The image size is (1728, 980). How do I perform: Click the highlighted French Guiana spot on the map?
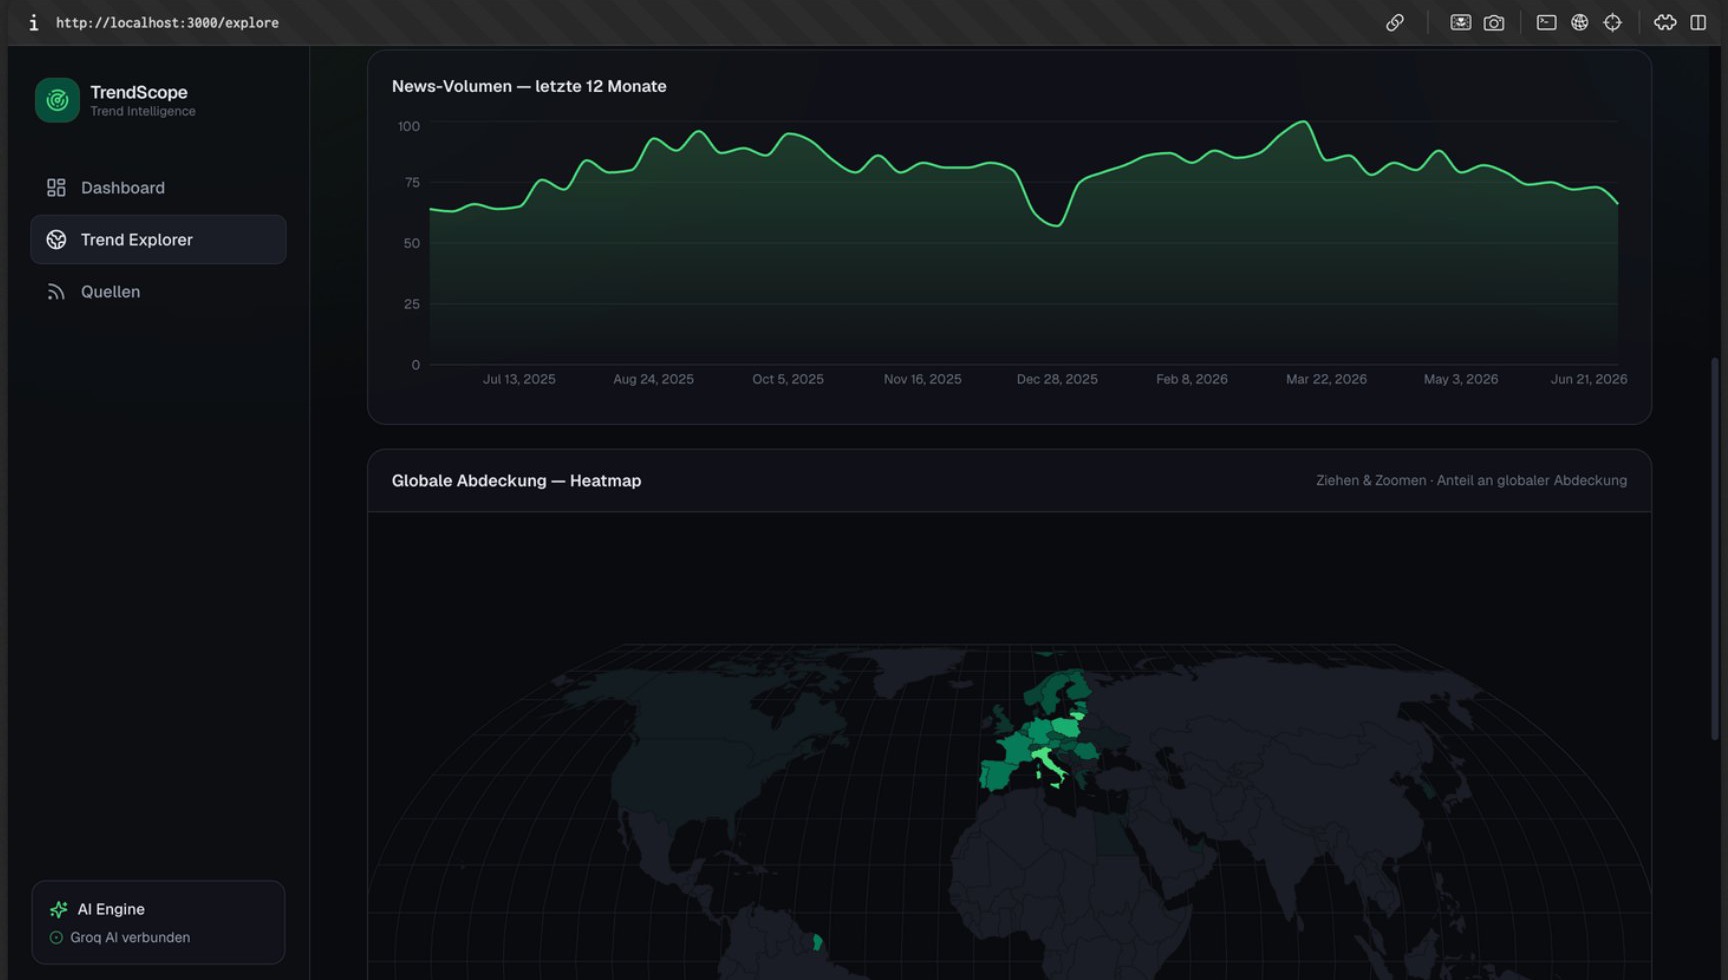coord(817,942)
